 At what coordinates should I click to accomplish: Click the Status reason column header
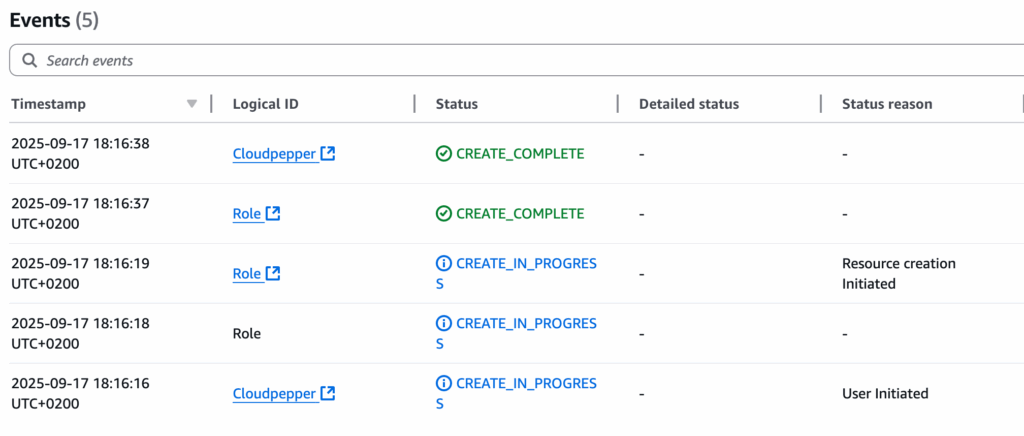click(887, 104)
